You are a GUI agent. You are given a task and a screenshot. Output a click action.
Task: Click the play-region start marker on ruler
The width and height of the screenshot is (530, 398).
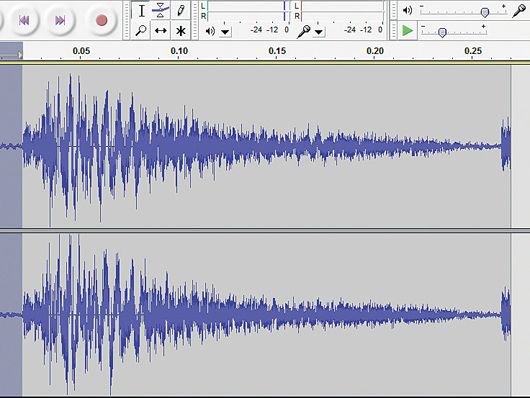pyautogui.click(x=20, y=55)
